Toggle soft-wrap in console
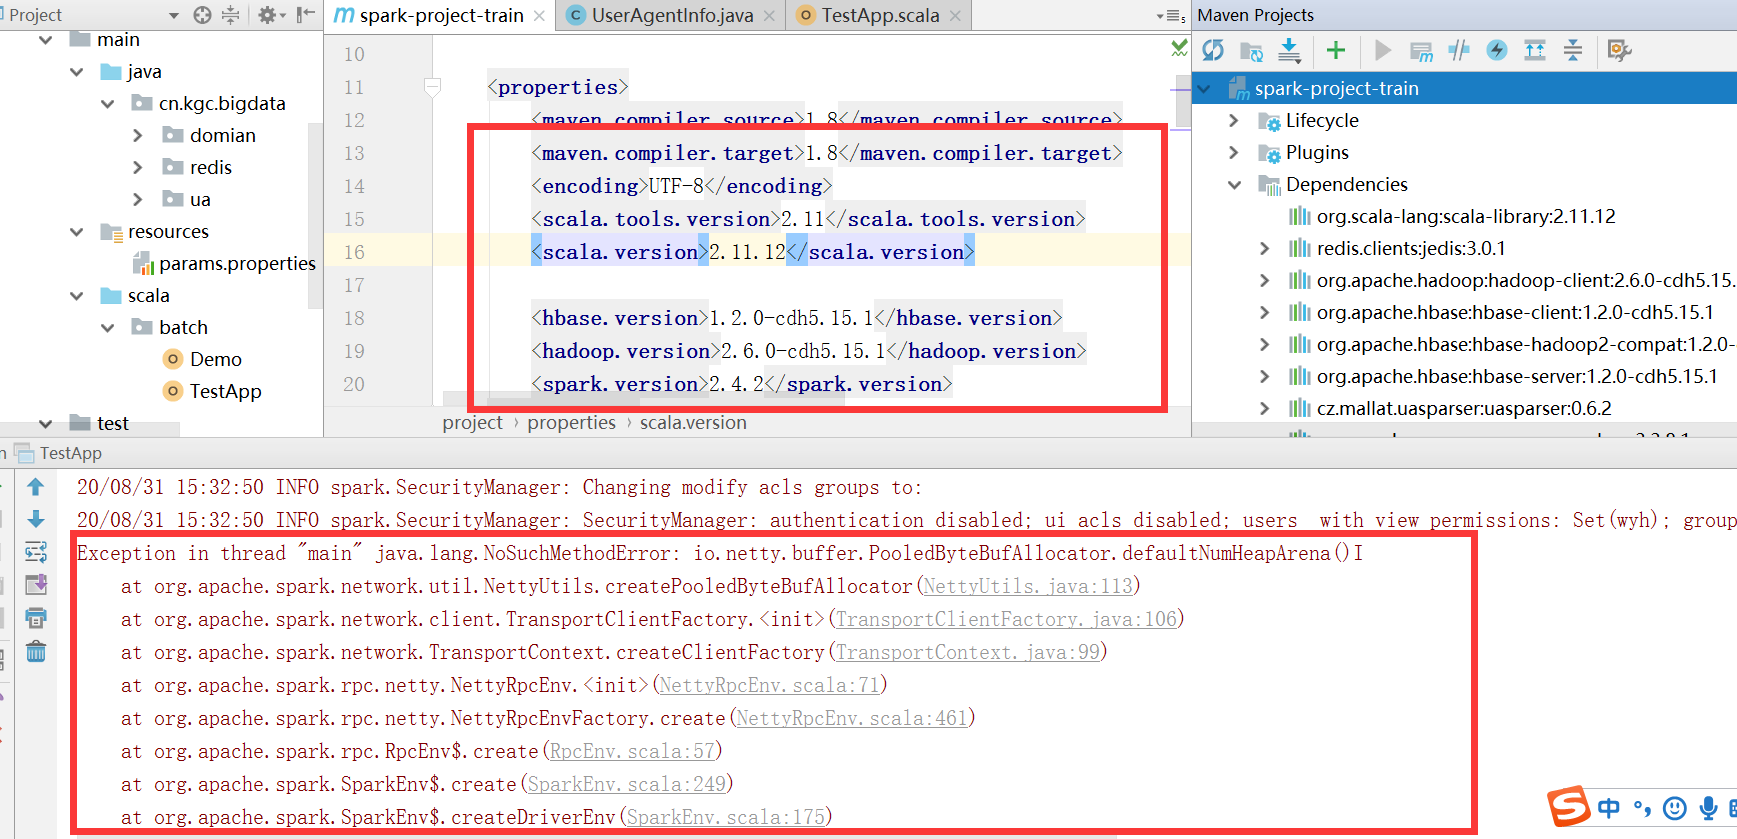Viewport: 1737px width, 839px height. [x=35, y=552]
